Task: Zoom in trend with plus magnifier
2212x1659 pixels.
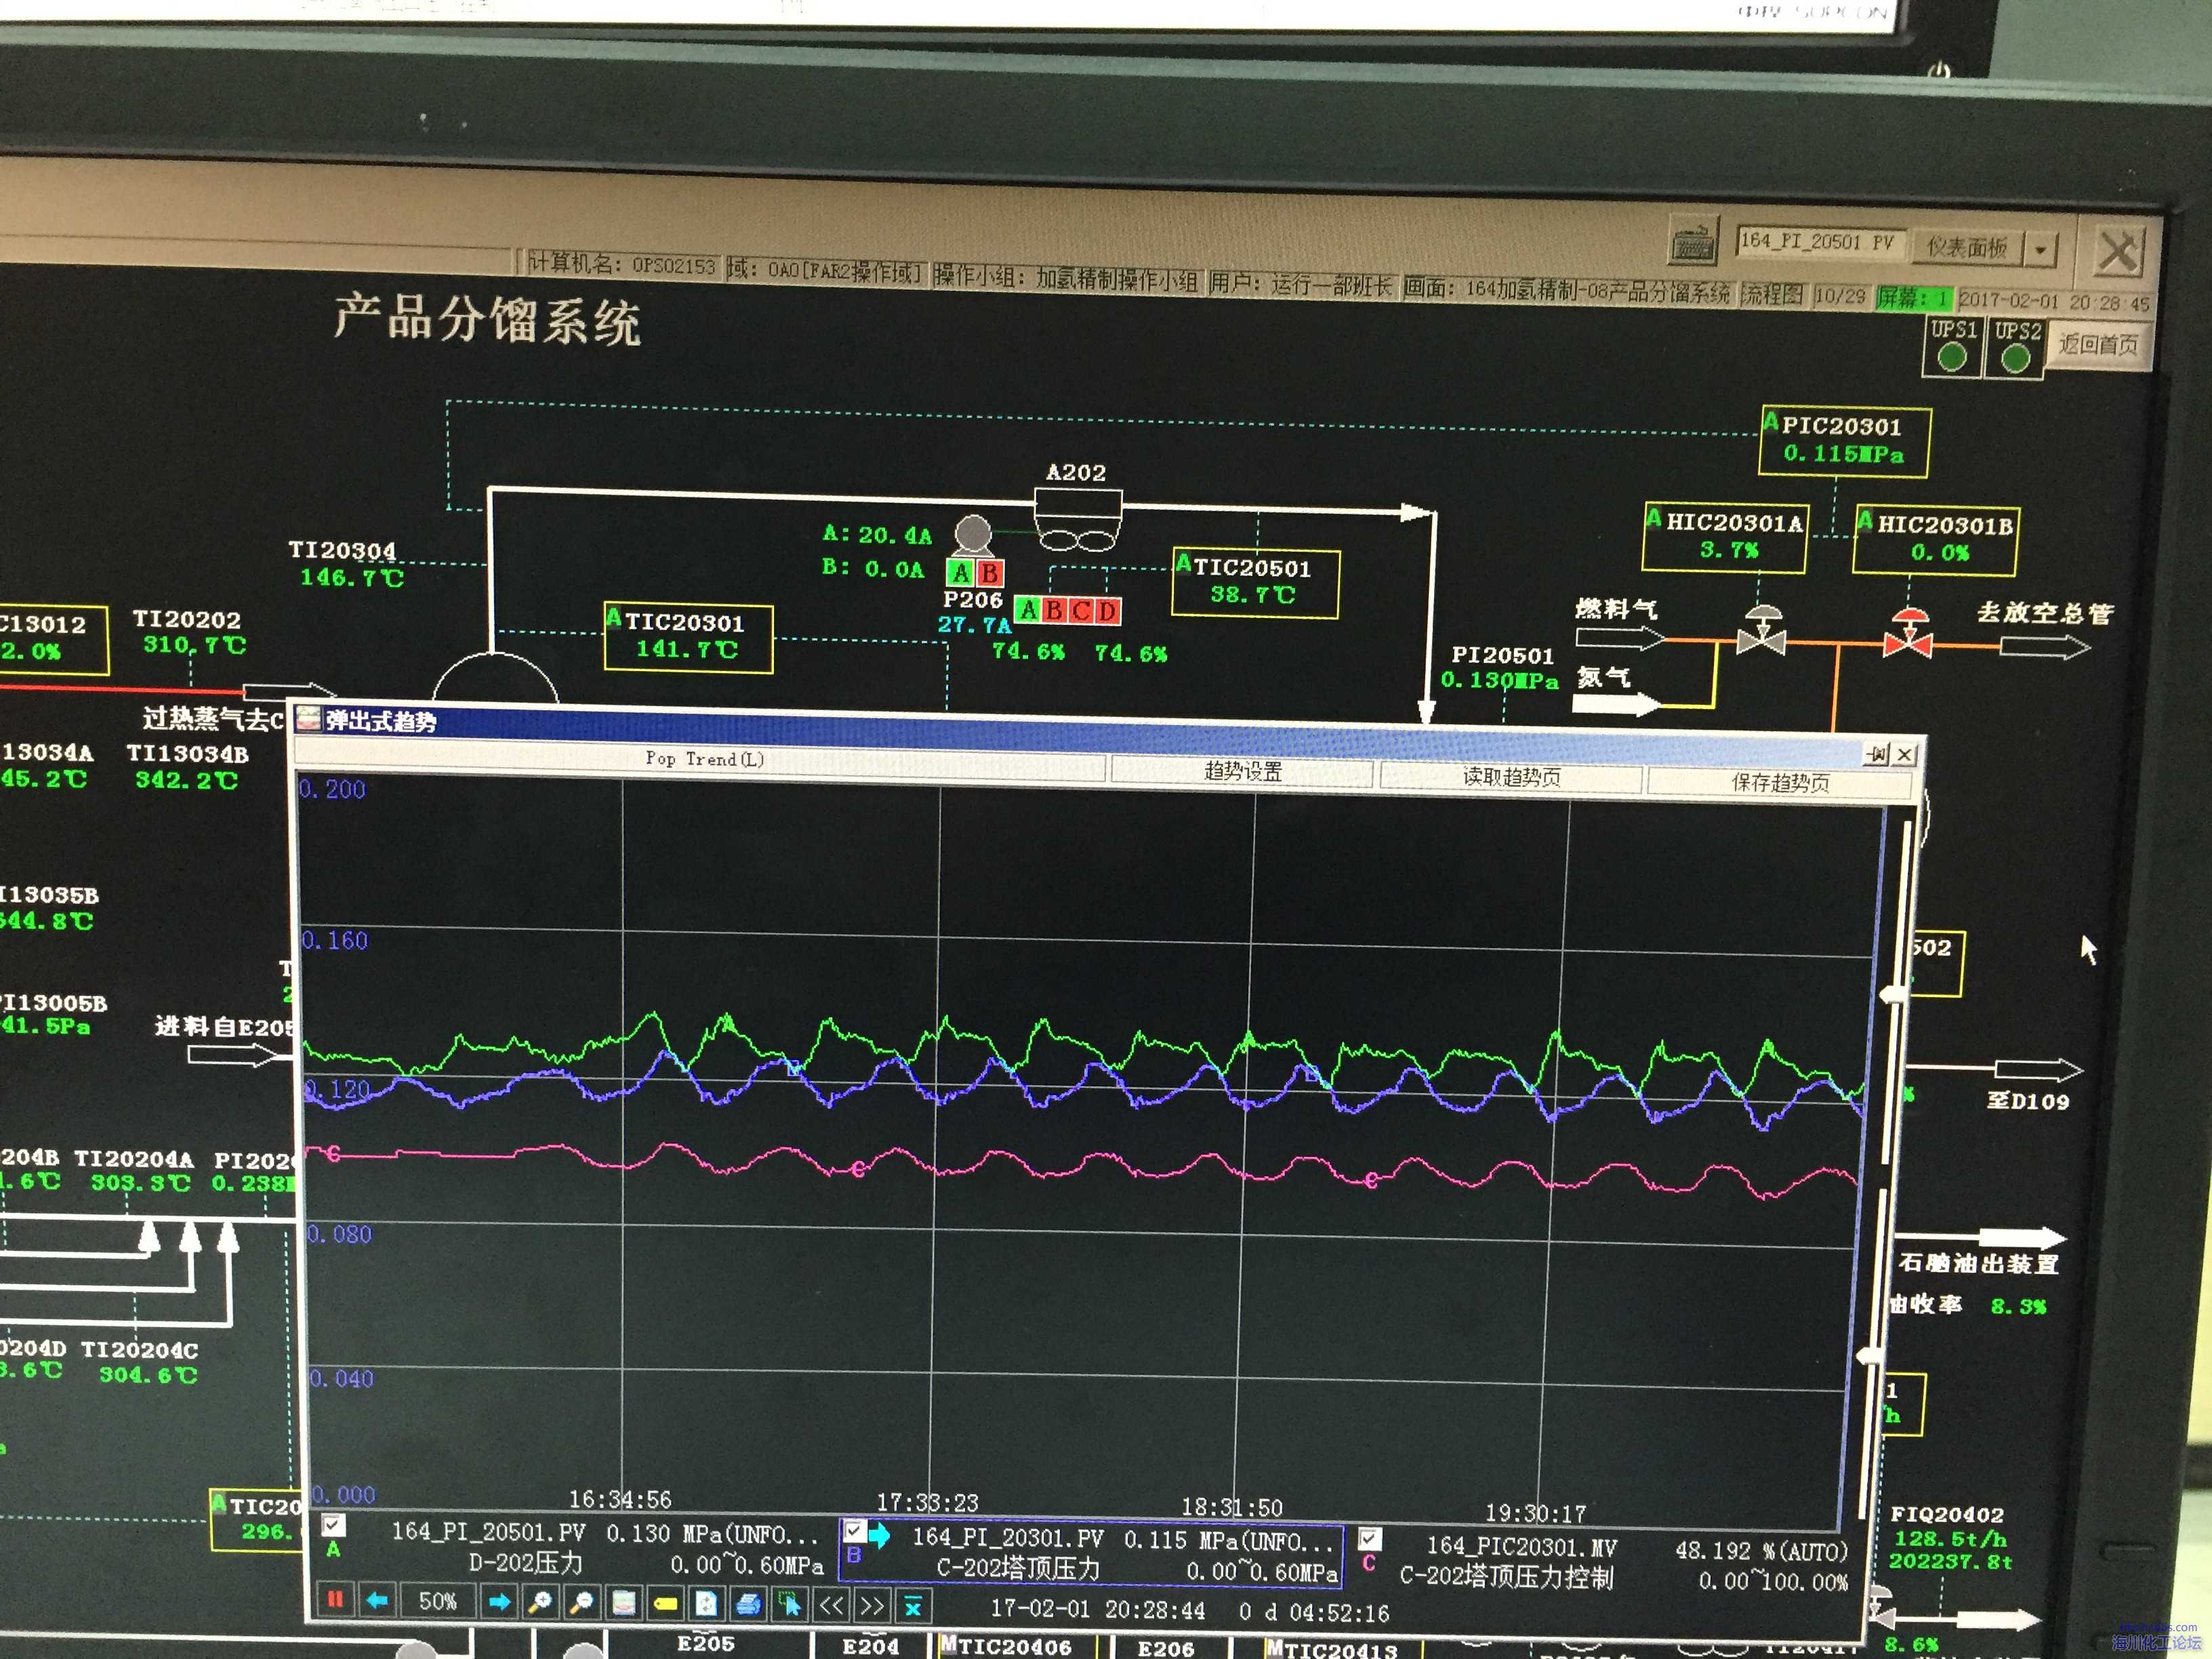Action: [540, 1603]
